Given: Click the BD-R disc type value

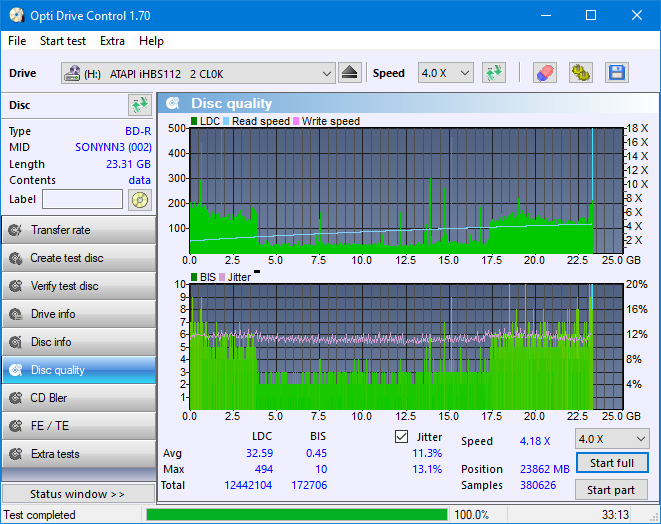Looking at the screenshot, I should pyautogui.click(x=138, y=131).
